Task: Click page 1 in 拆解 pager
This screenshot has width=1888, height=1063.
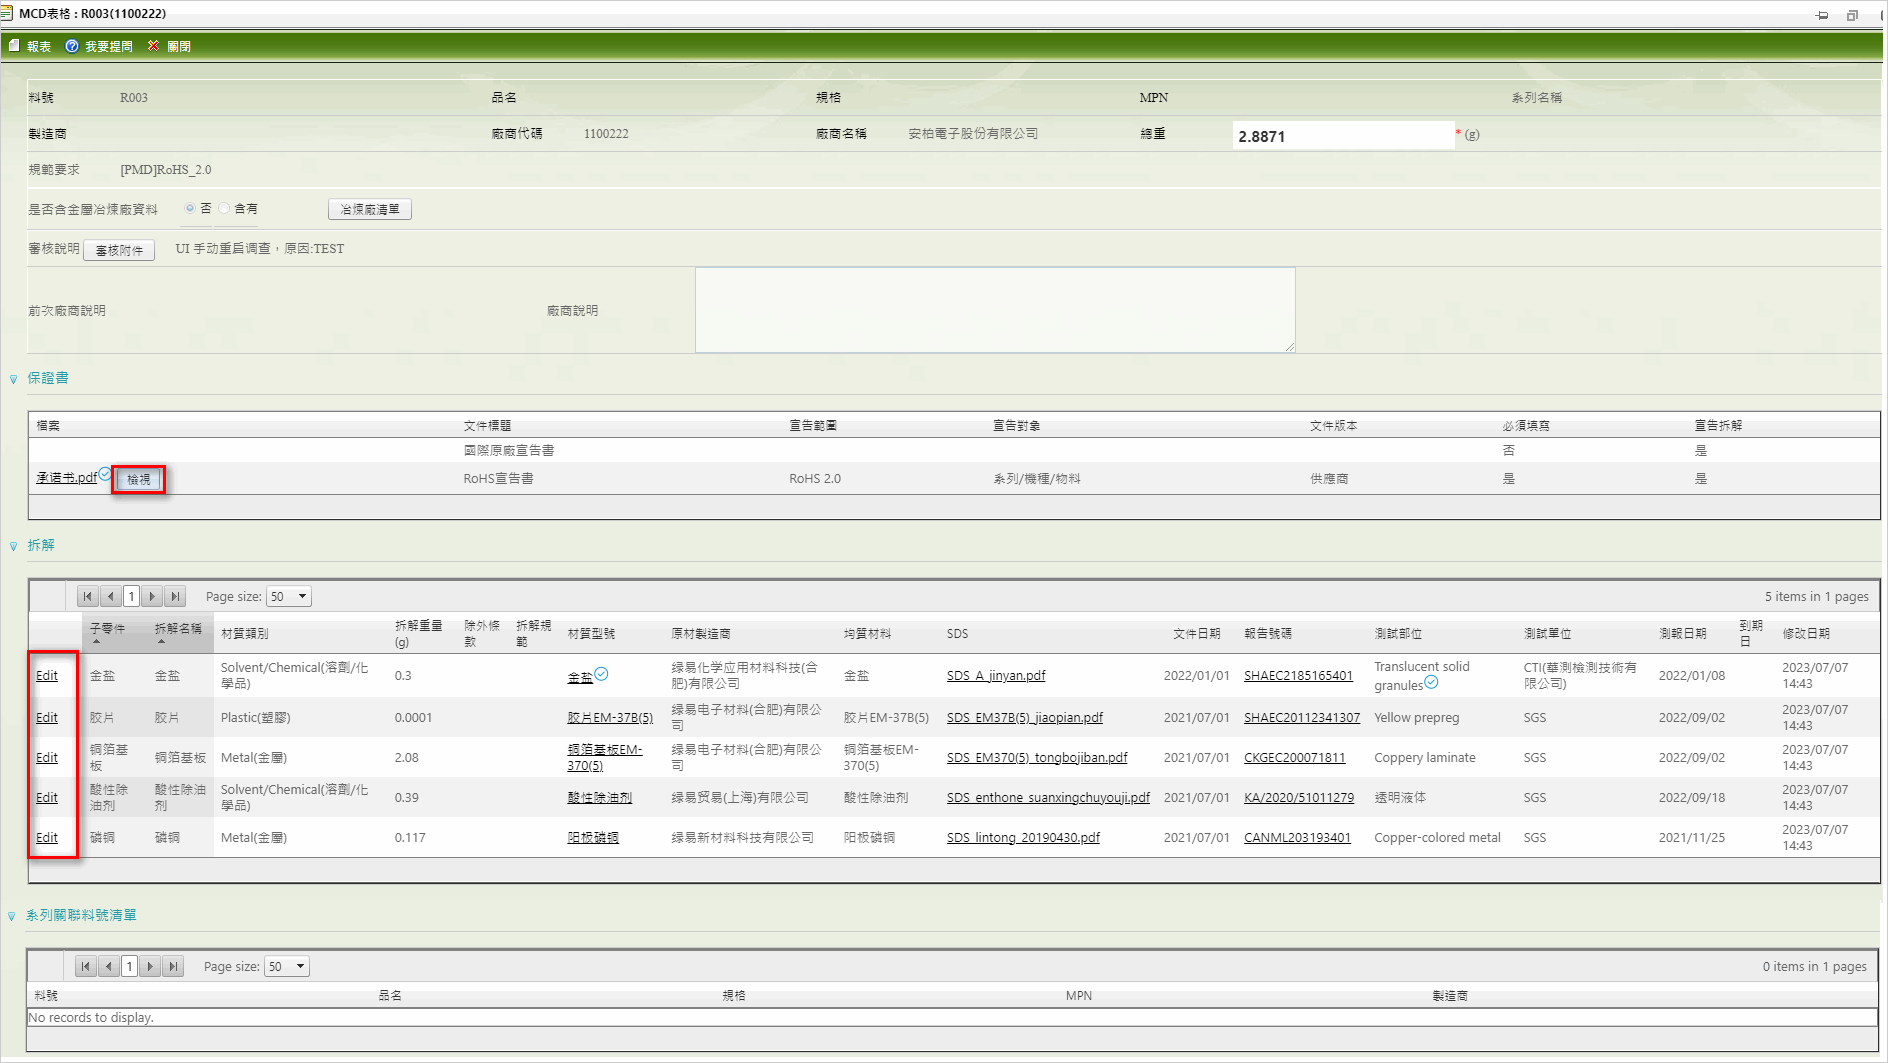Action: click(x=131, y=597)
